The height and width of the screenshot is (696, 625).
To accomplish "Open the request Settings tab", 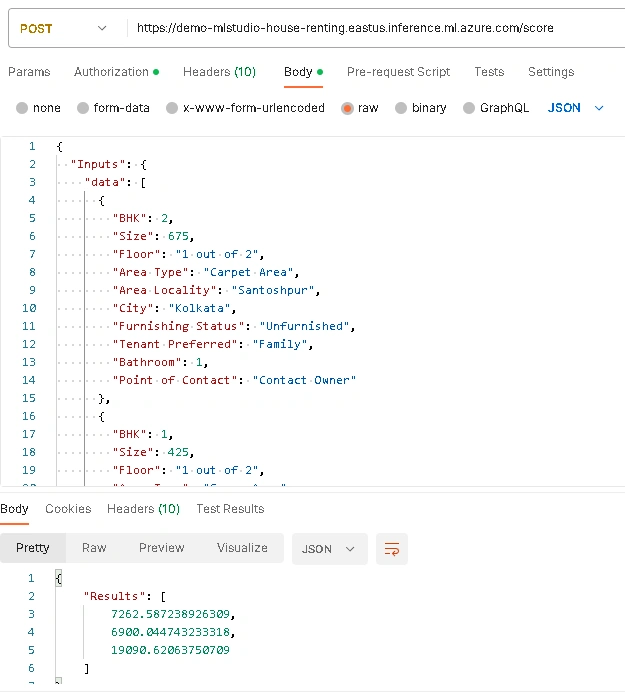I will pos(551,72).
